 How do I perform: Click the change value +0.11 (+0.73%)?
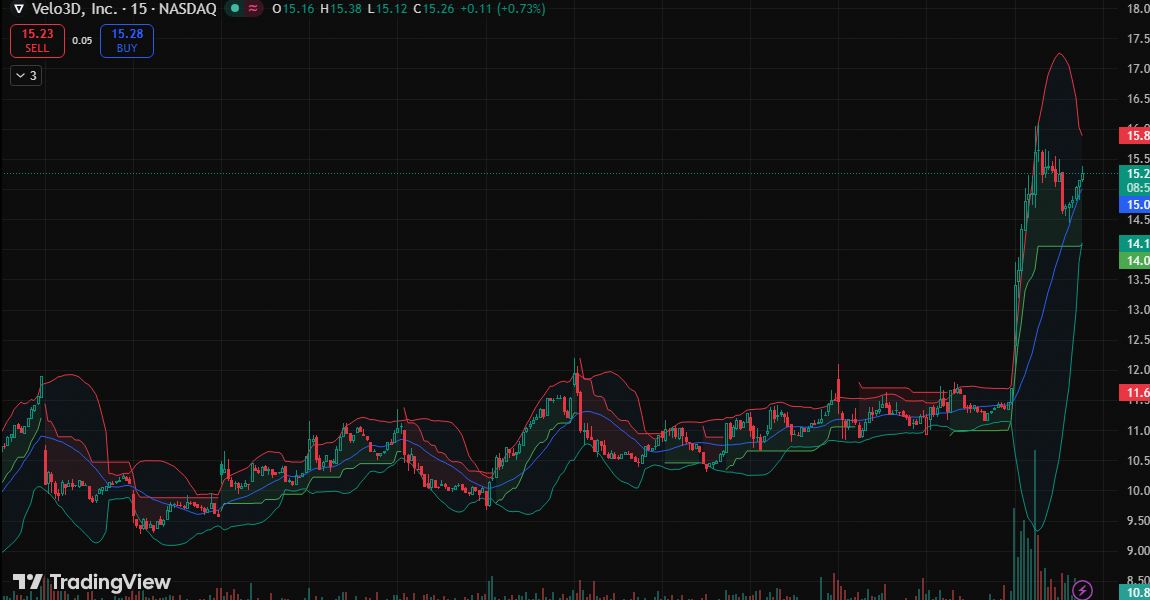[502, 9]
